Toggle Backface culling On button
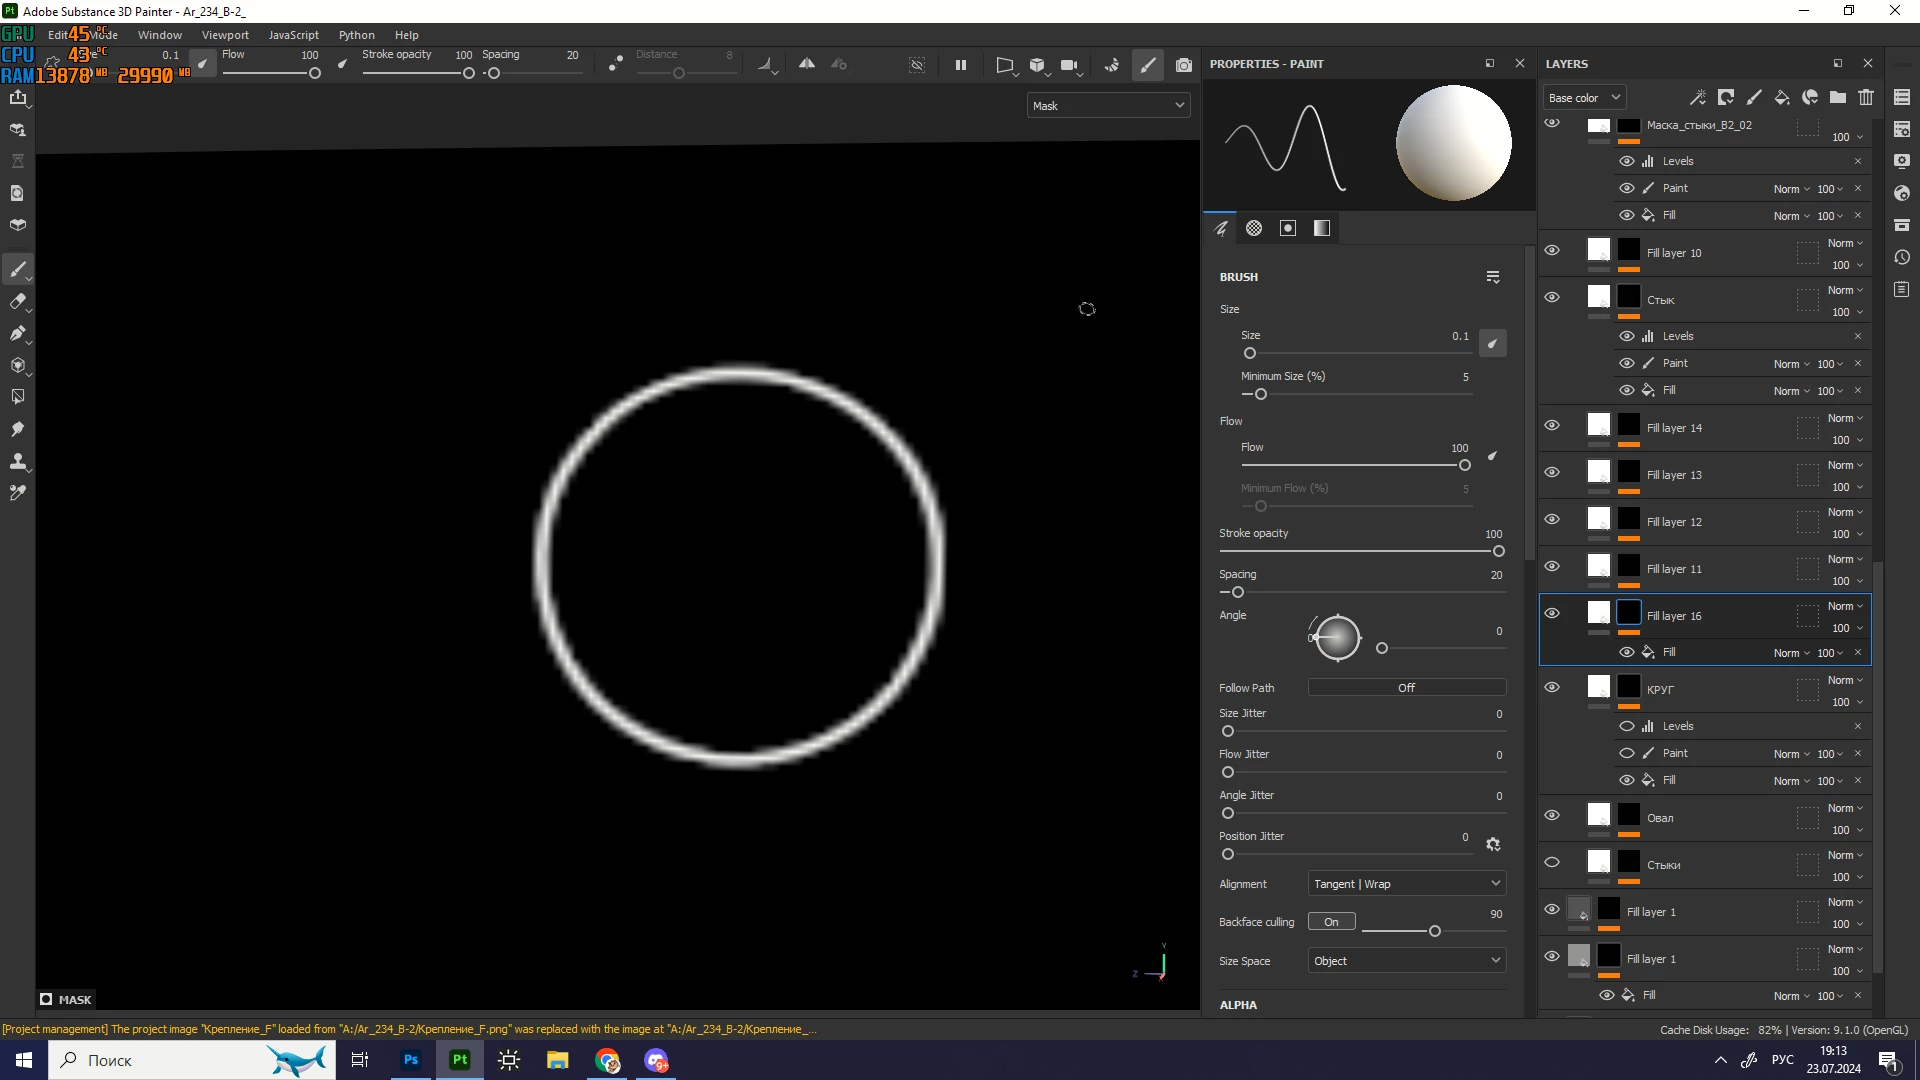This screenshot has width=1920, height=1080. [1331, 922]
